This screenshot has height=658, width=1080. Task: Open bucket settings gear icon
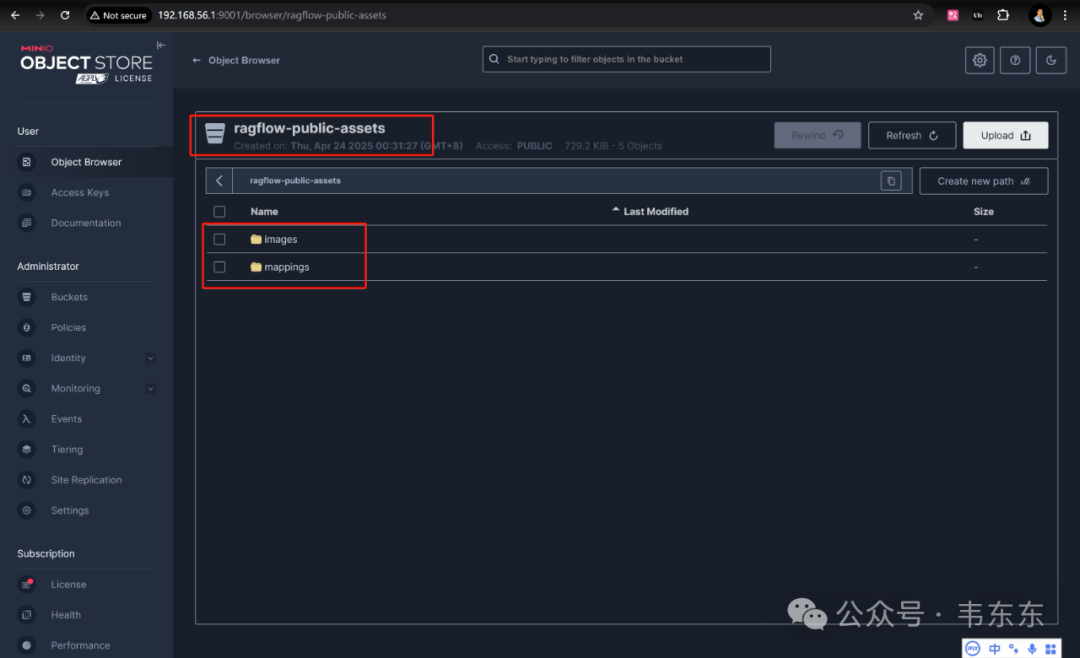point(980,60)
